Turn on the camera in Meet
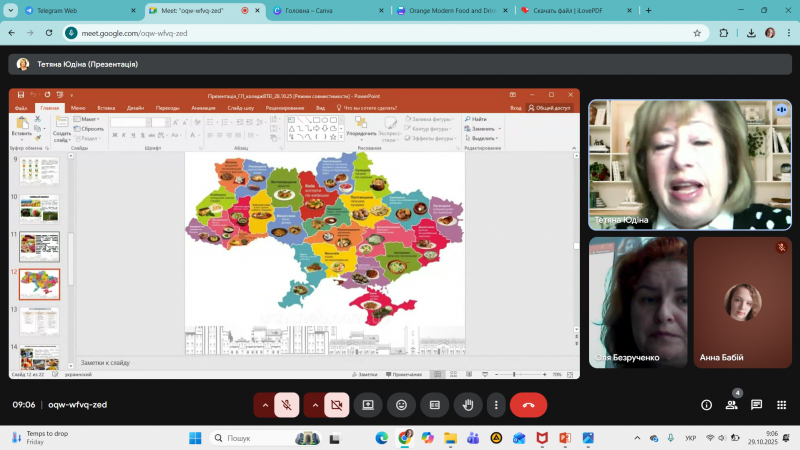The height and width of the screenshot is (450, 800). point(337,405)
